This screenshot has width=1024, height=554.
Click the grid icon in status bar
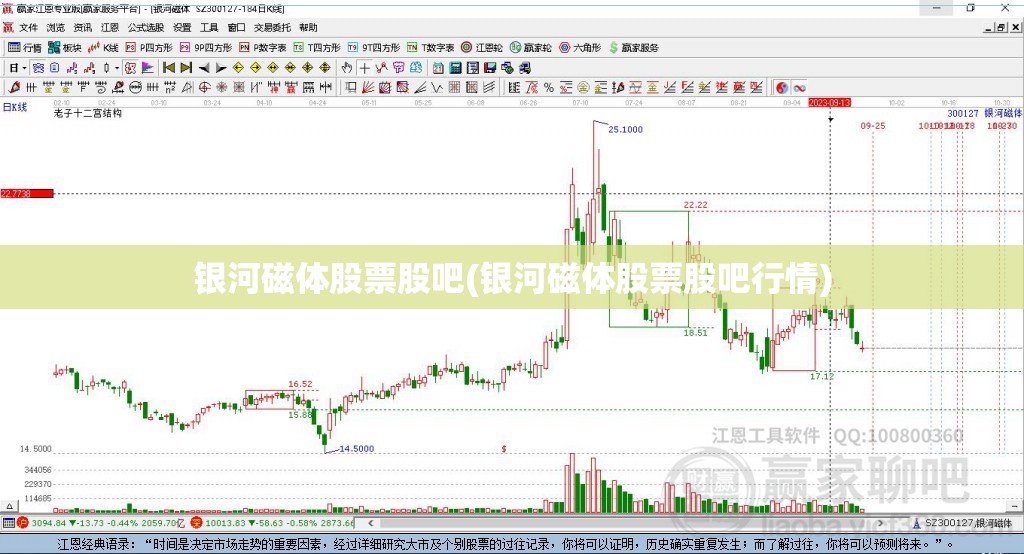point(8,523)
